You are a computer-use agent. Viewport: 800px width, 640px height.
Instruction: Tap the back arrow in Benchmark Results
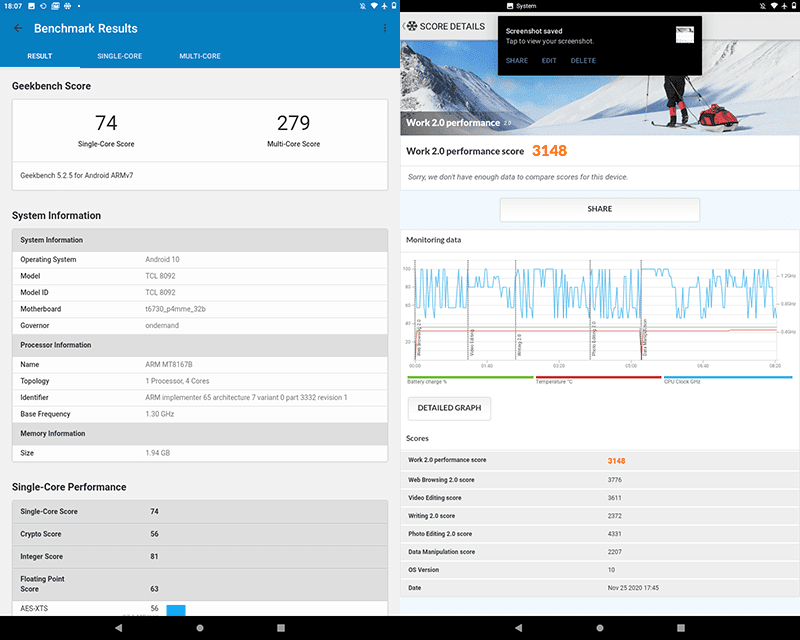18,28
